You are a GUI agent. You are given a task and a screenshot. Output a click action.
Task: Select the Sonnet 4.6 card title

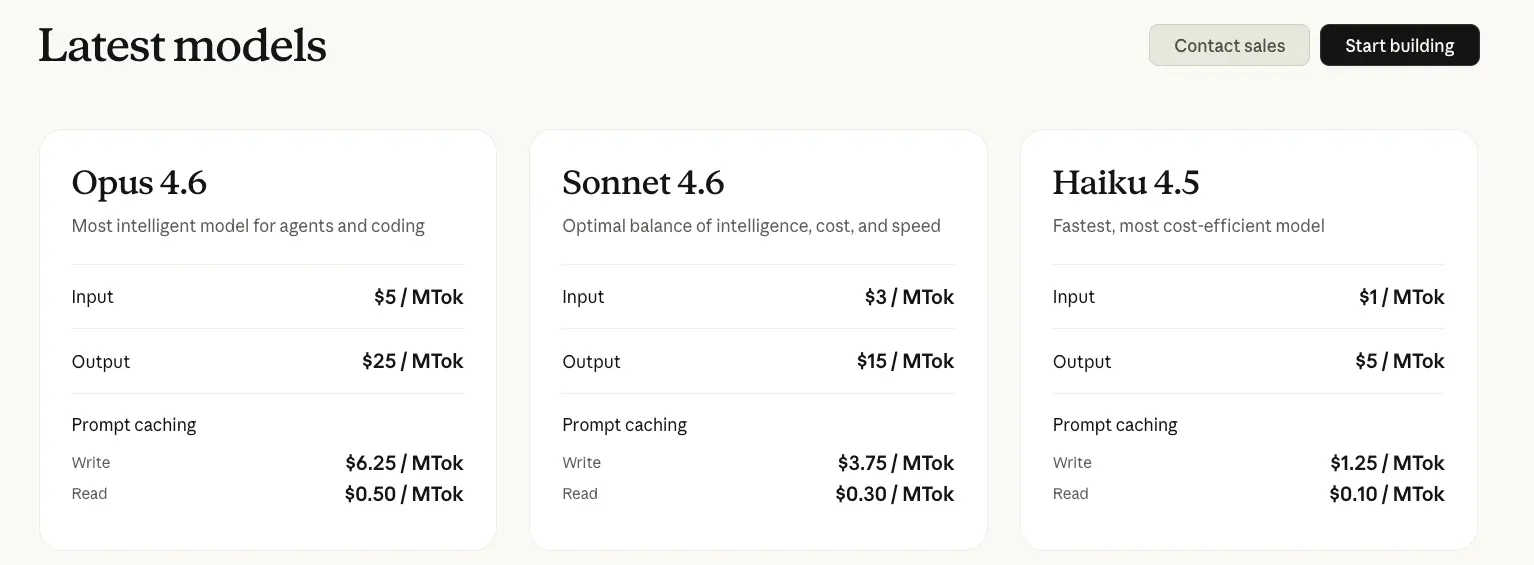(x=643, y=183)
